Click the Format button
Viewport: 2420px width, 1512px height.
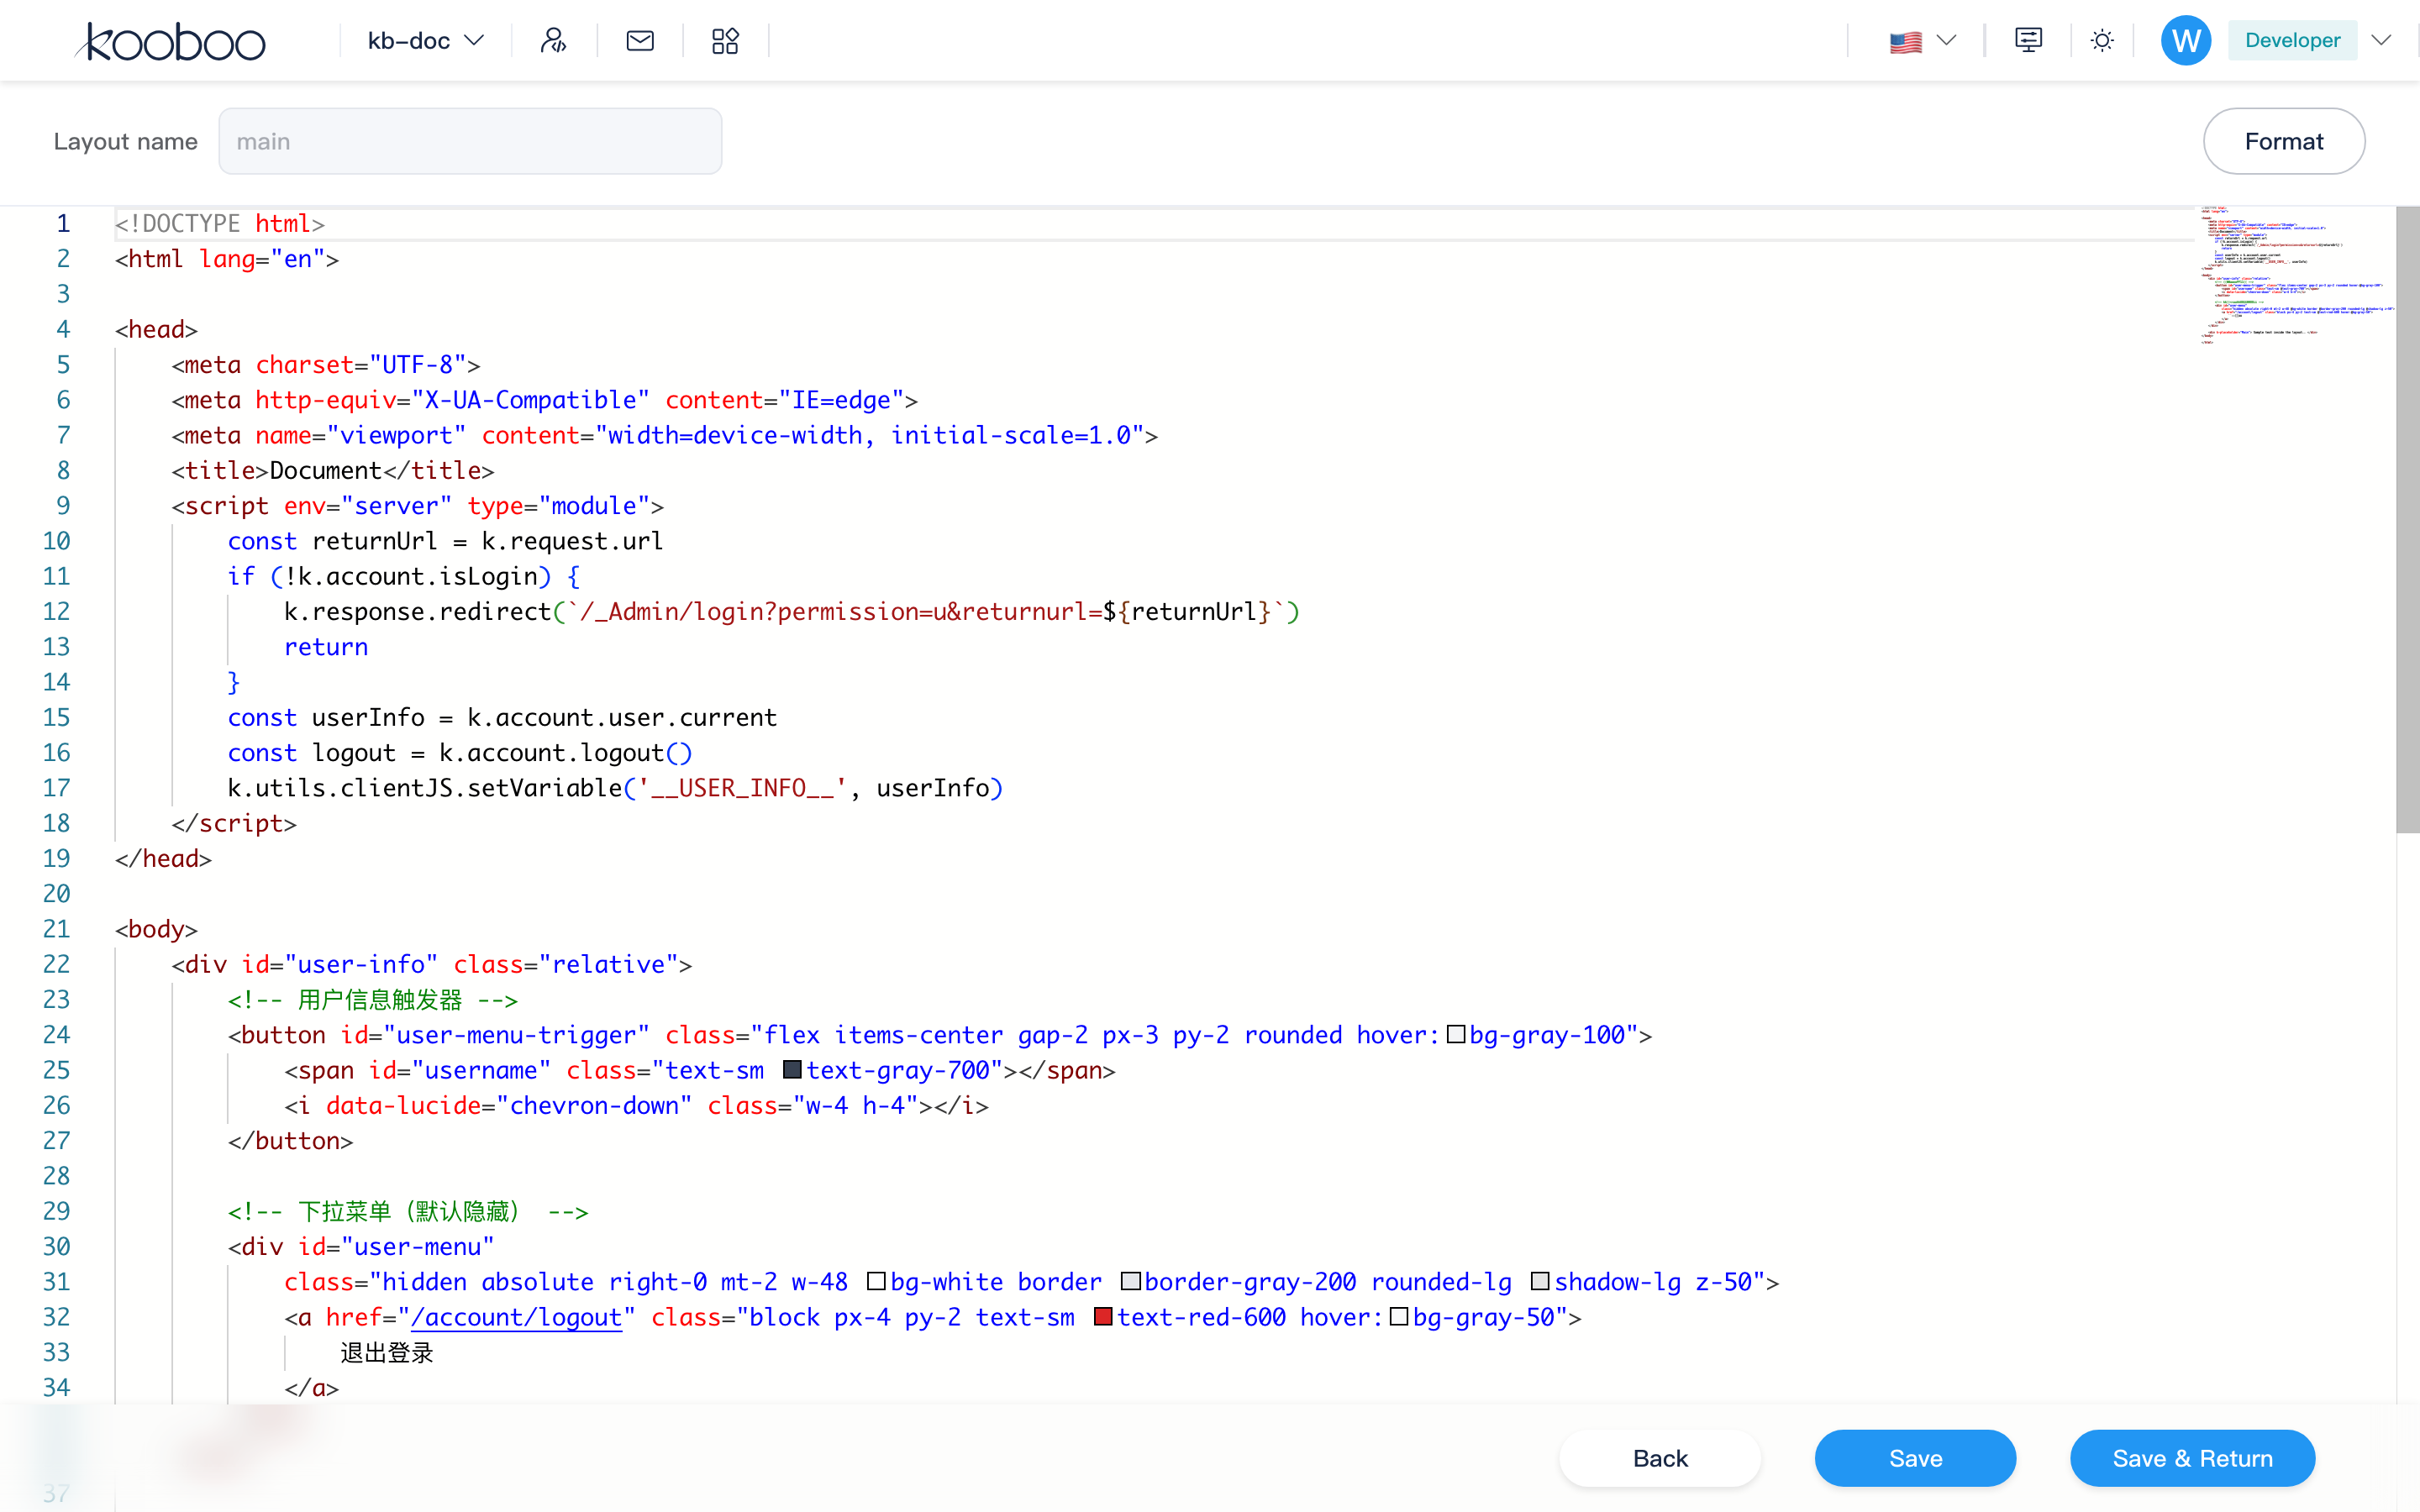click(x=2284, y=141)
